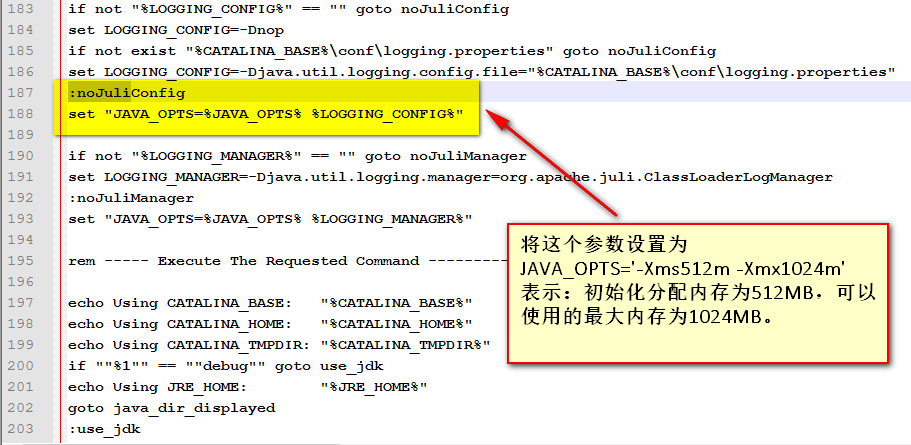Select line number 190 in the margin
Screen dimensions: 911x445
tap(21, 156)
